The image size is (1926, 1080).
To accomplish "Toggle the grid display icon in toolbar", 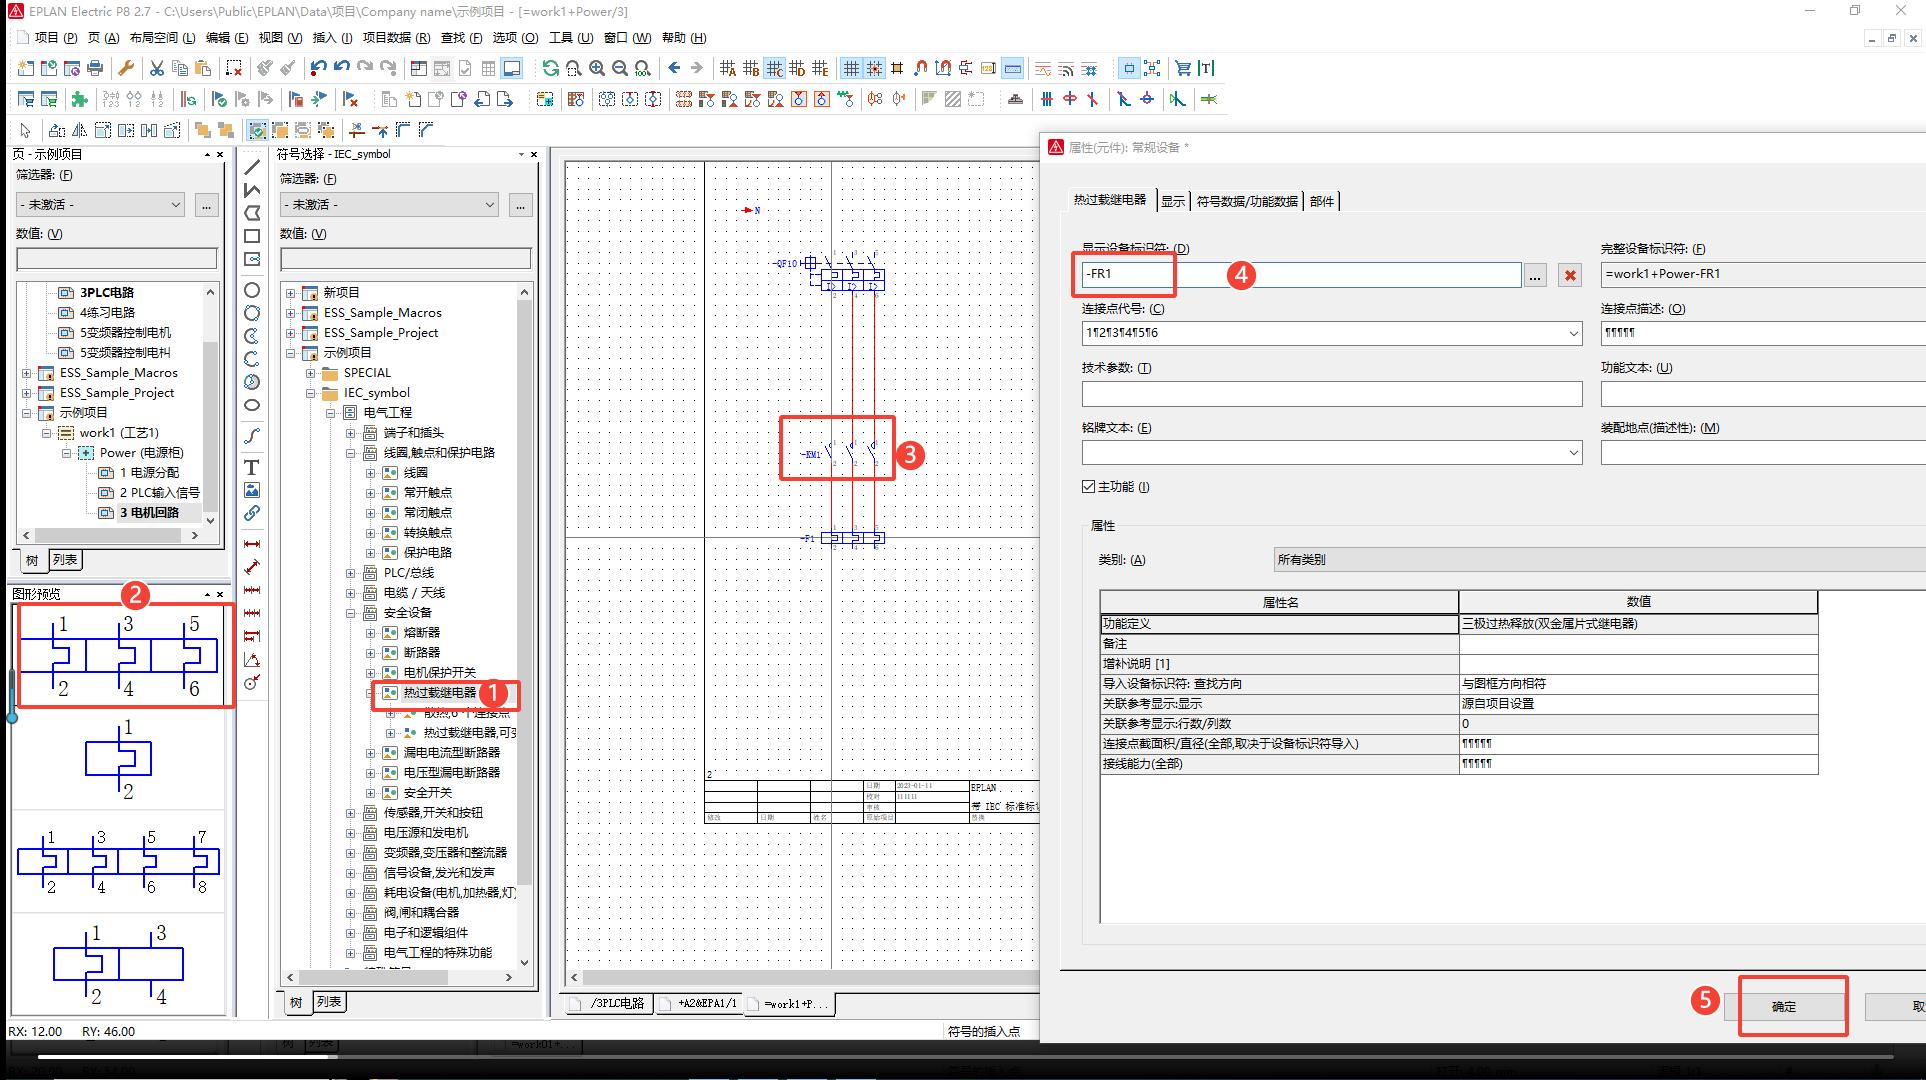I will 851,68.
